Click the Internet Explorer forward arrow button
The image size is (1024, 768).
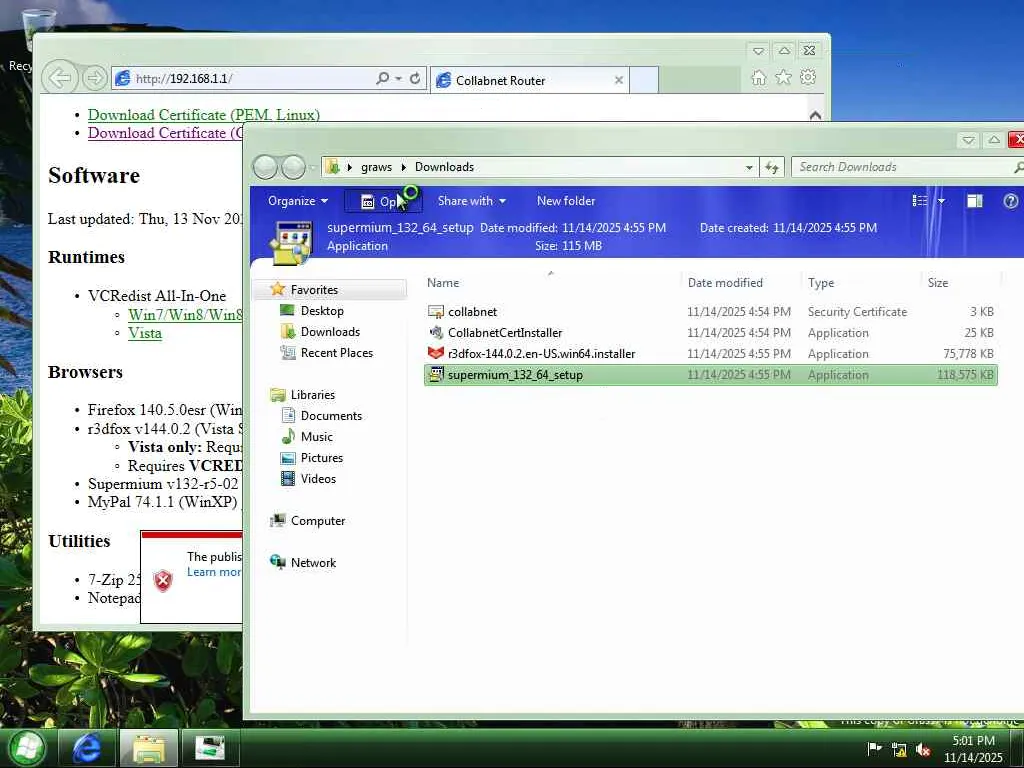pyautogui.click(x=95, y=78)
